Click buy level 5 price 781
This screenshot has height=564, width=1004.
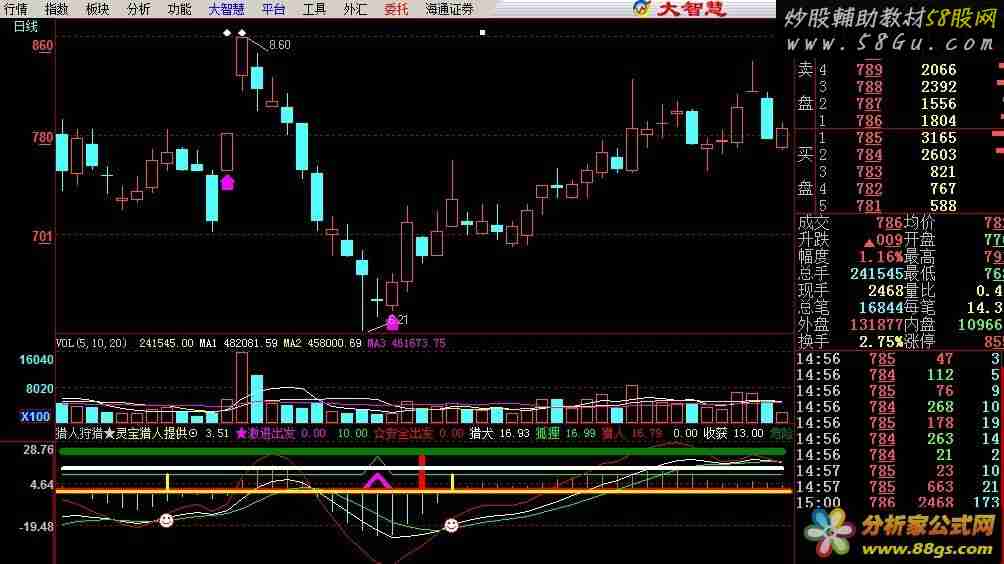point(869,205)
